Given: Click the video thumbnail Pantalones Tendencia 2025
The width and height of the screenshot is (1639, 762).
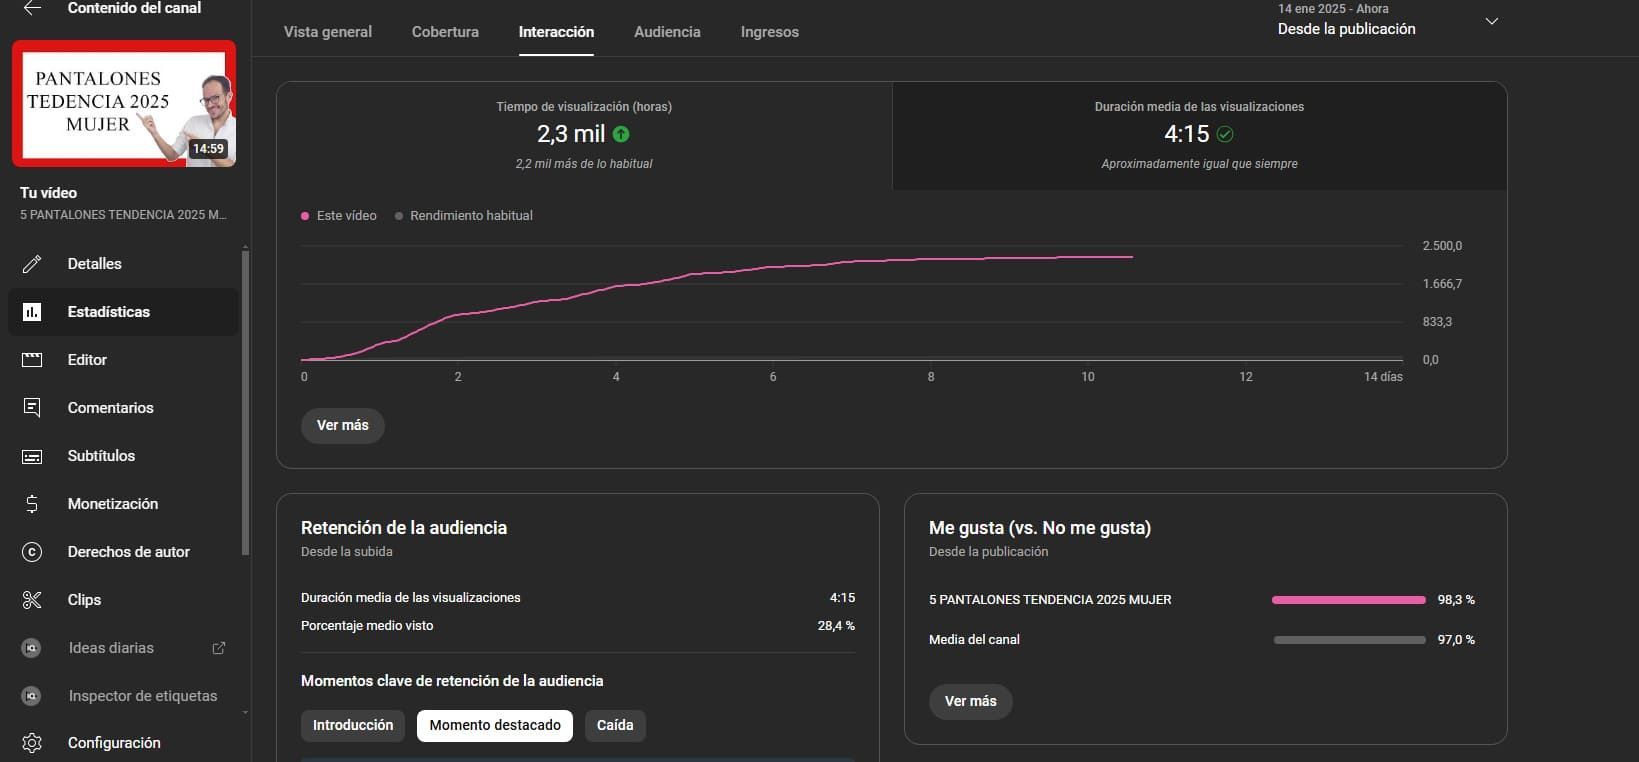Looking at the screenshot, I should tap(124, 103).
